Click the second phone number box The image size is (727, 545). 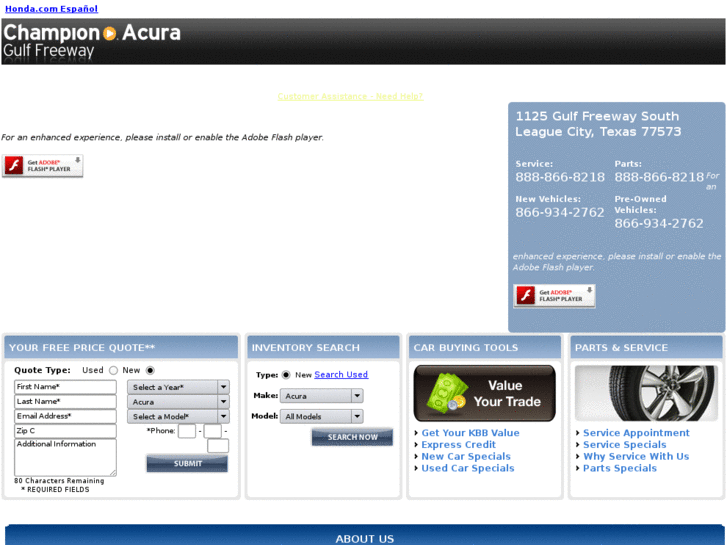213,431
